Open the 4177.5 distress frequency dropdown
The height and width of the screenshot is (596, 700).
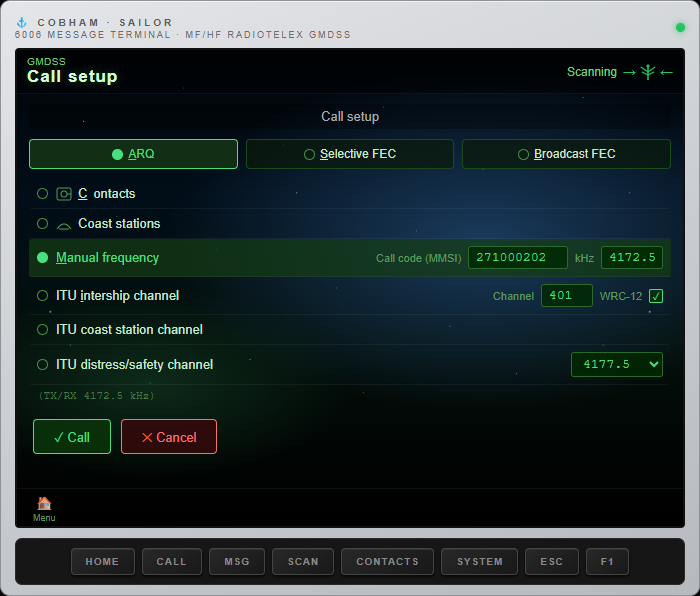617,364
